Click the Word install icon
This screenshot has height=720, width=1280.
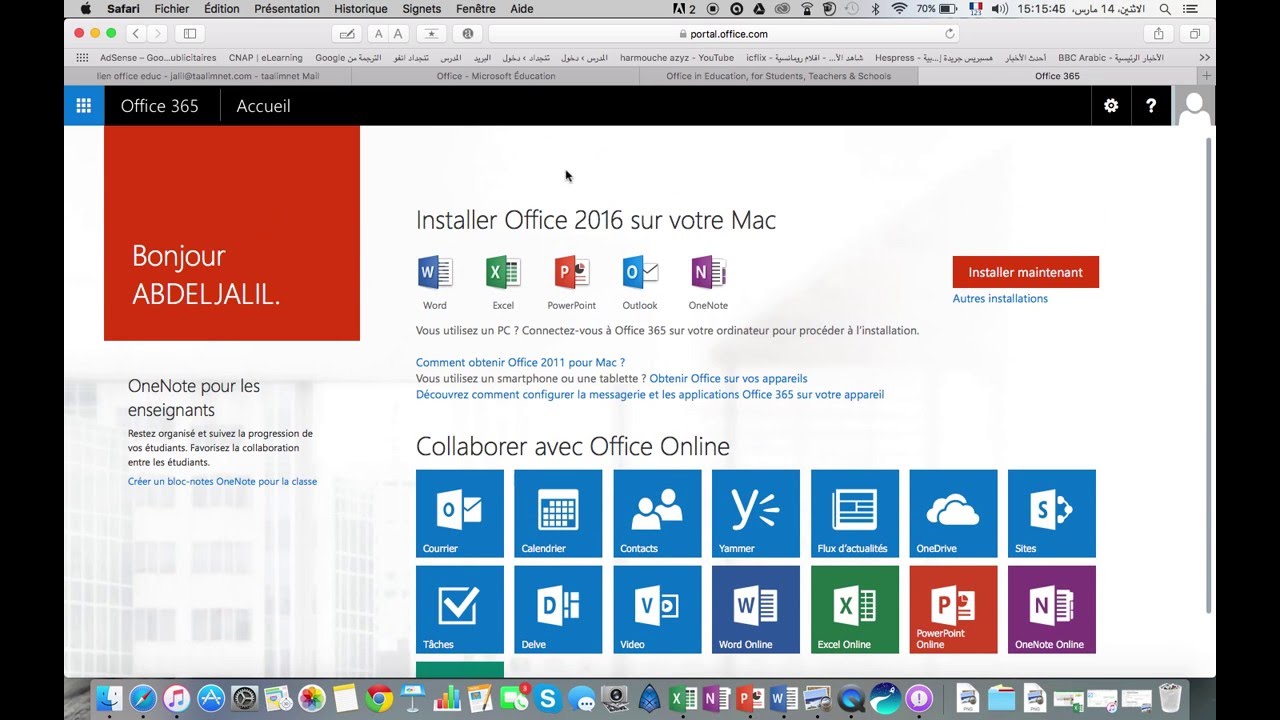(x=435, y=272)
